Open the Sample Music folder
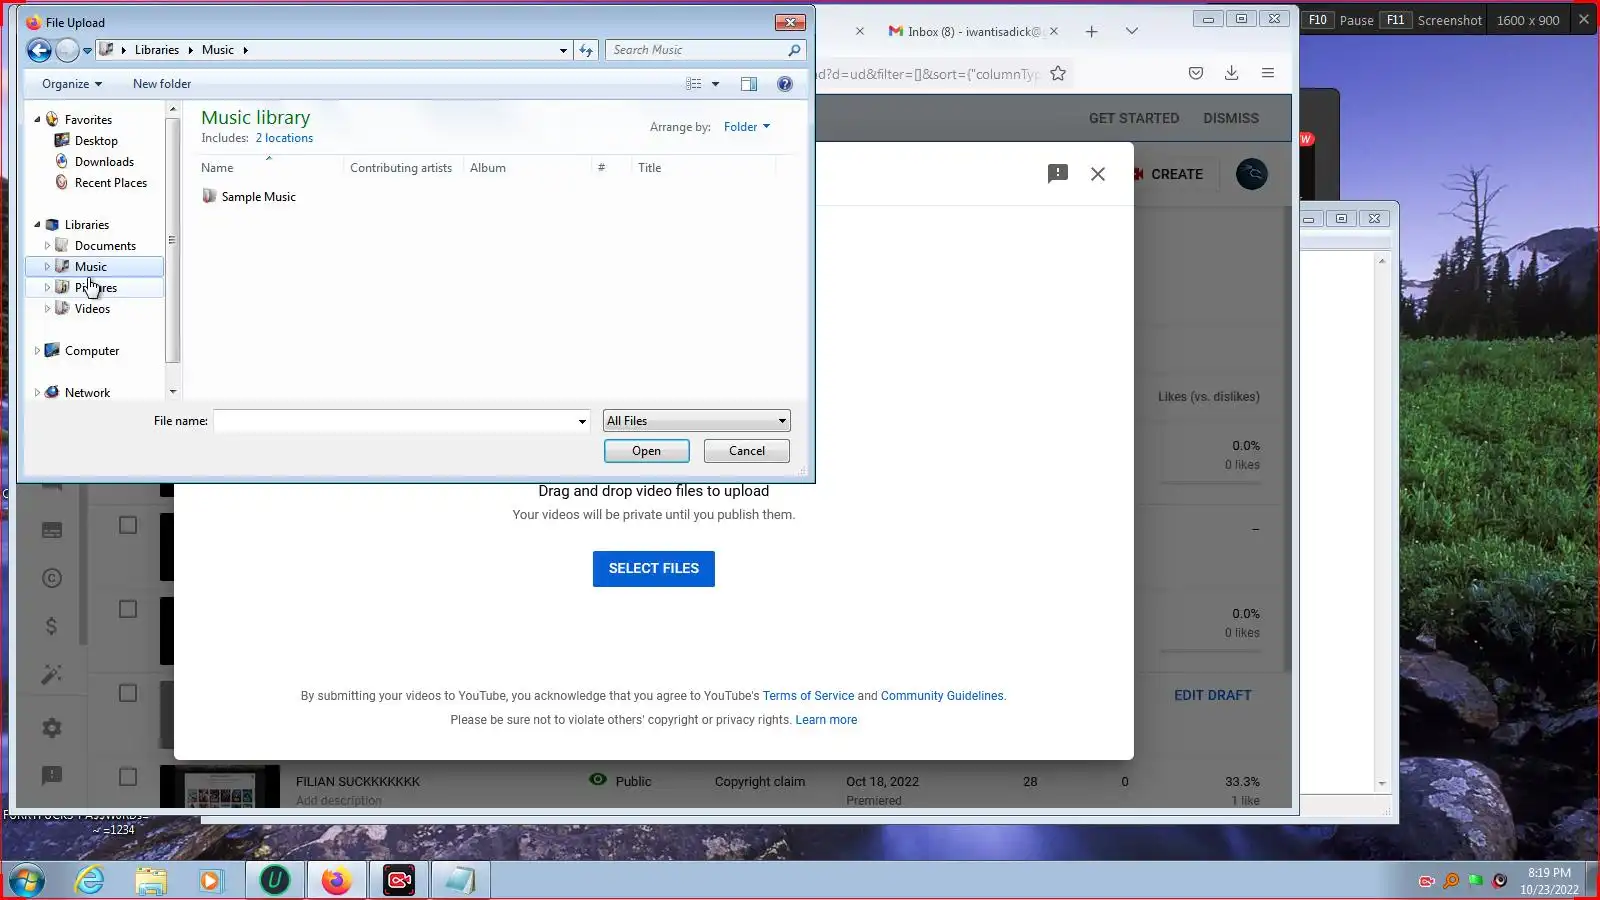The height and width of the screenshot is (900, 1600). (249, 197)
